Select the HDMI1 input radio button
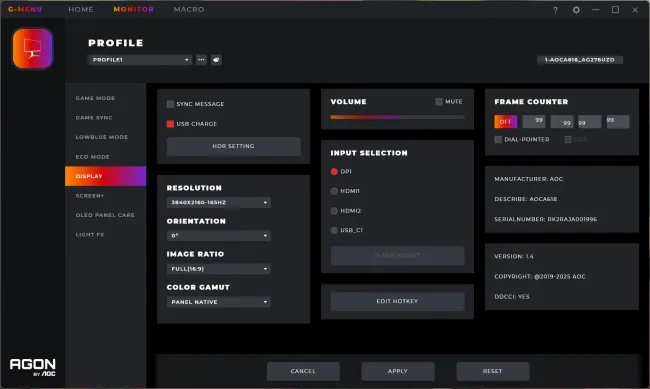The image size is (650, 389). click(334, 191)
